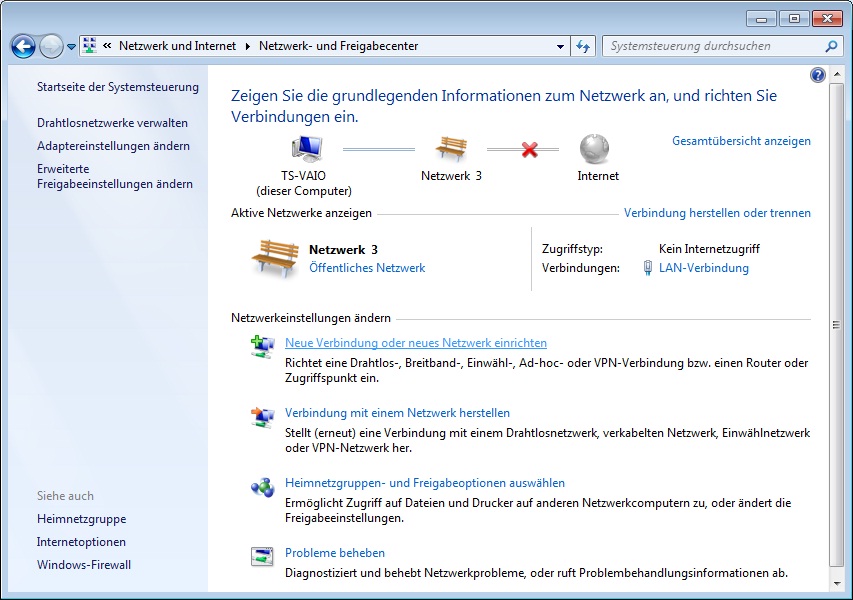853x600 pixels.
Task: Click the scrollbar down arrow
Action: 837,584
